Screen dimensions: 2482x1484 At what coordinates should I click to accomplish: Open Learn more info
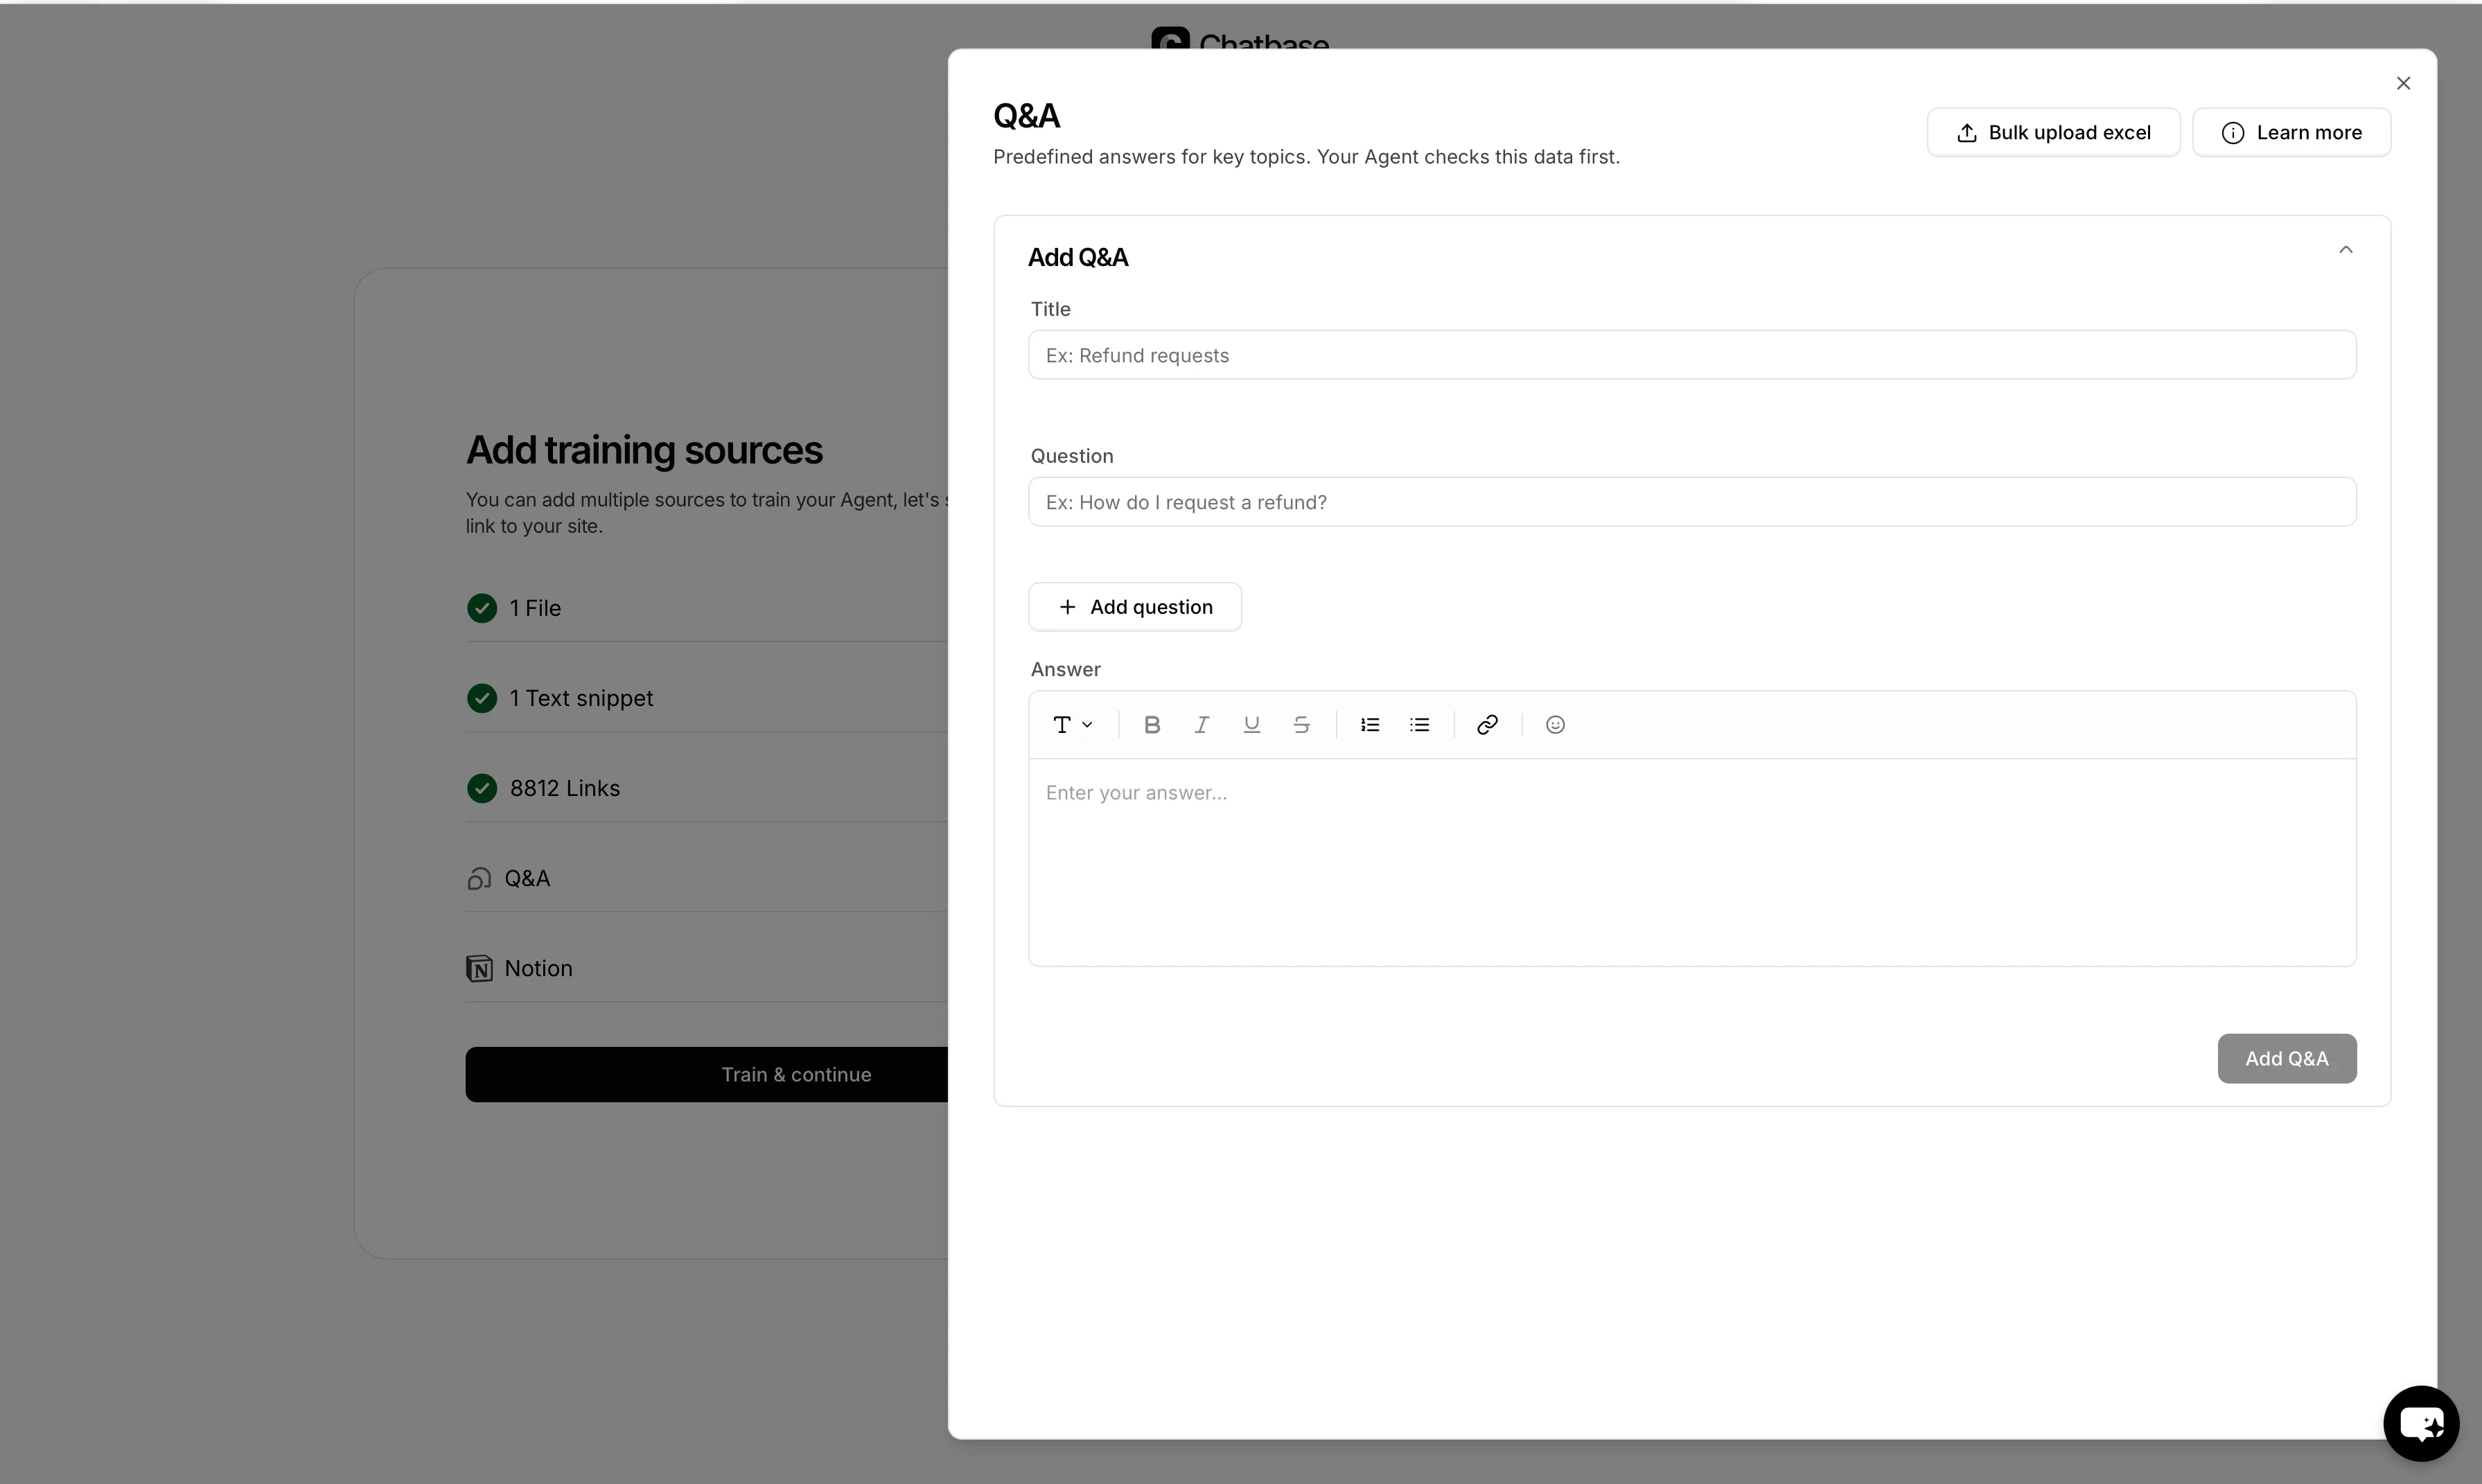2291,133
